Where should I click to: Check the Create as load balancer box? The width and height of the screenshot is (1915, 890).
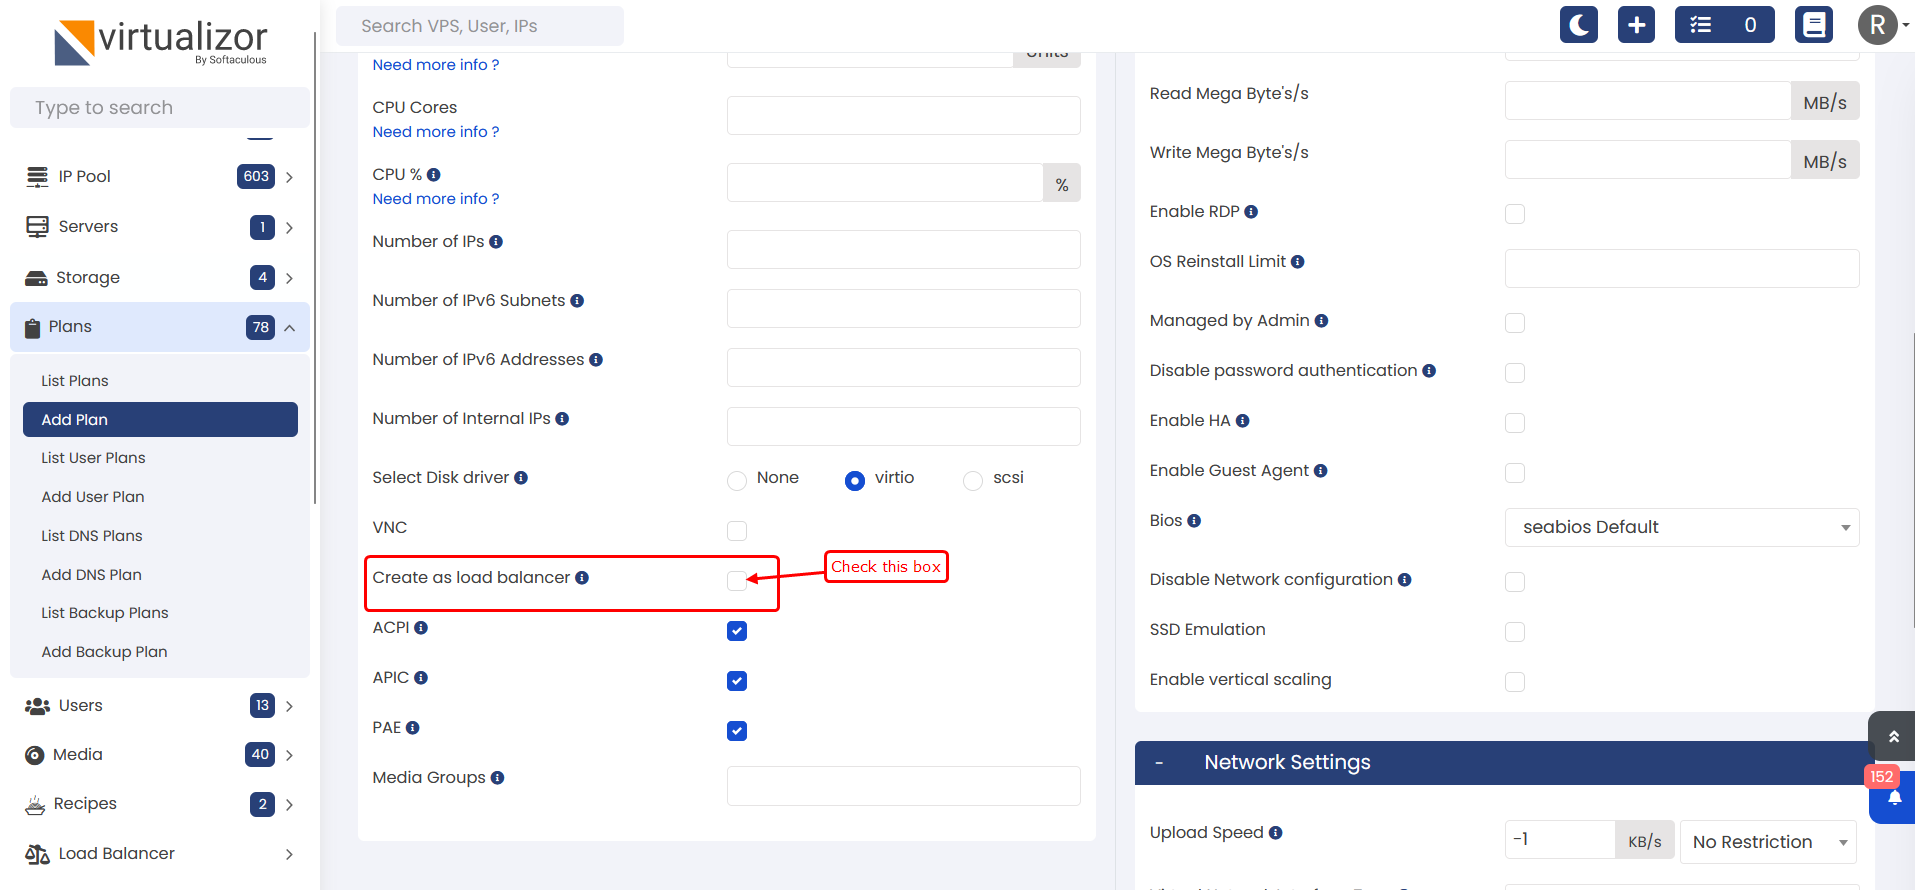click(x=737, y=581)
